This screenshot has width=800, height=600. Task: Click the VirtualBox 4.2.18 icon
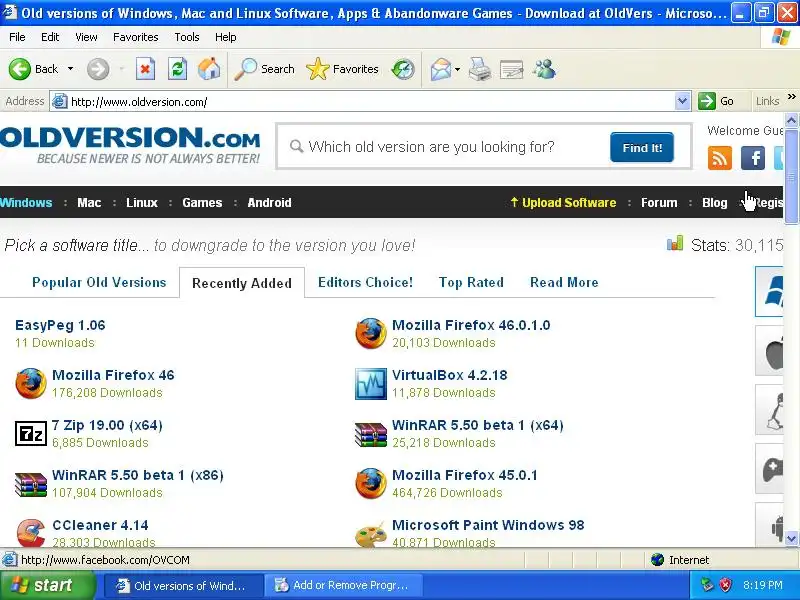click(371, 383)
